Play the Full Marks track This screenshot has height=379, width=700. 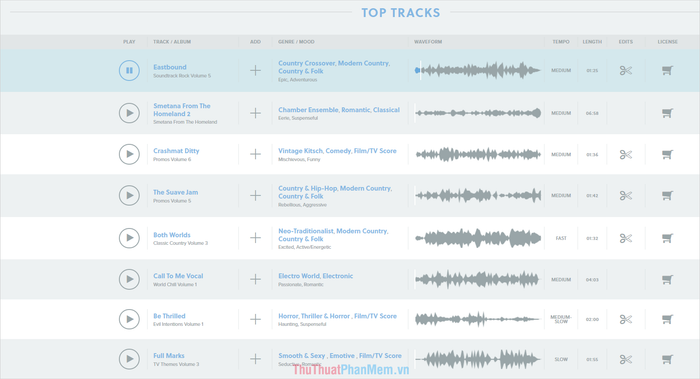129,359
